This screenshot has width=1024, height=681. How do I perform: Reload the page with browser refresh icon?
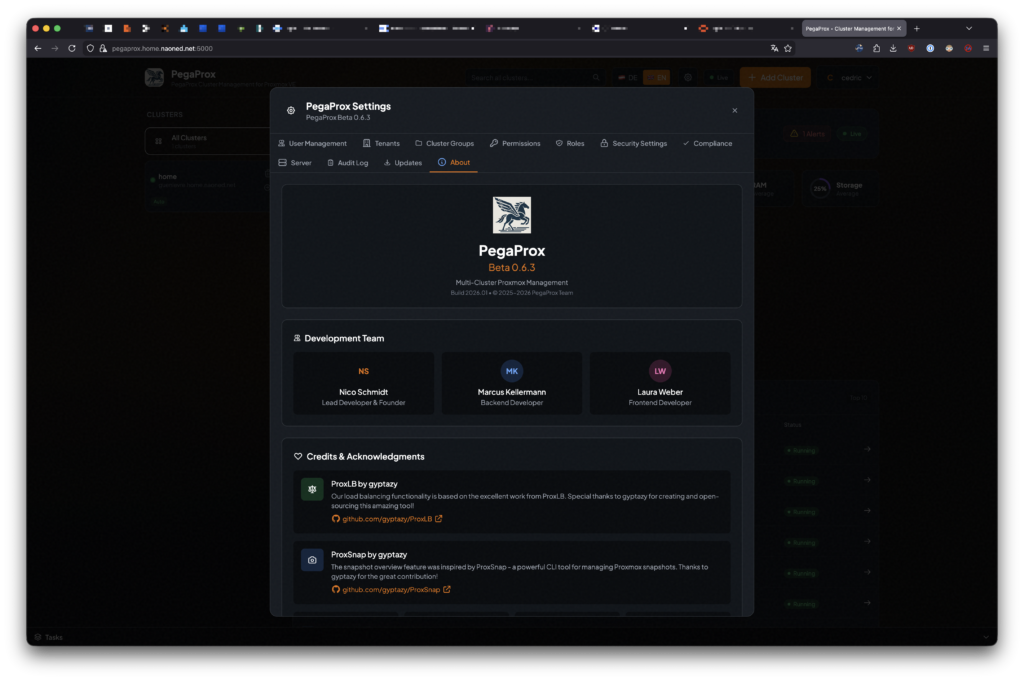pyautogui.click(x=72, y=48)
